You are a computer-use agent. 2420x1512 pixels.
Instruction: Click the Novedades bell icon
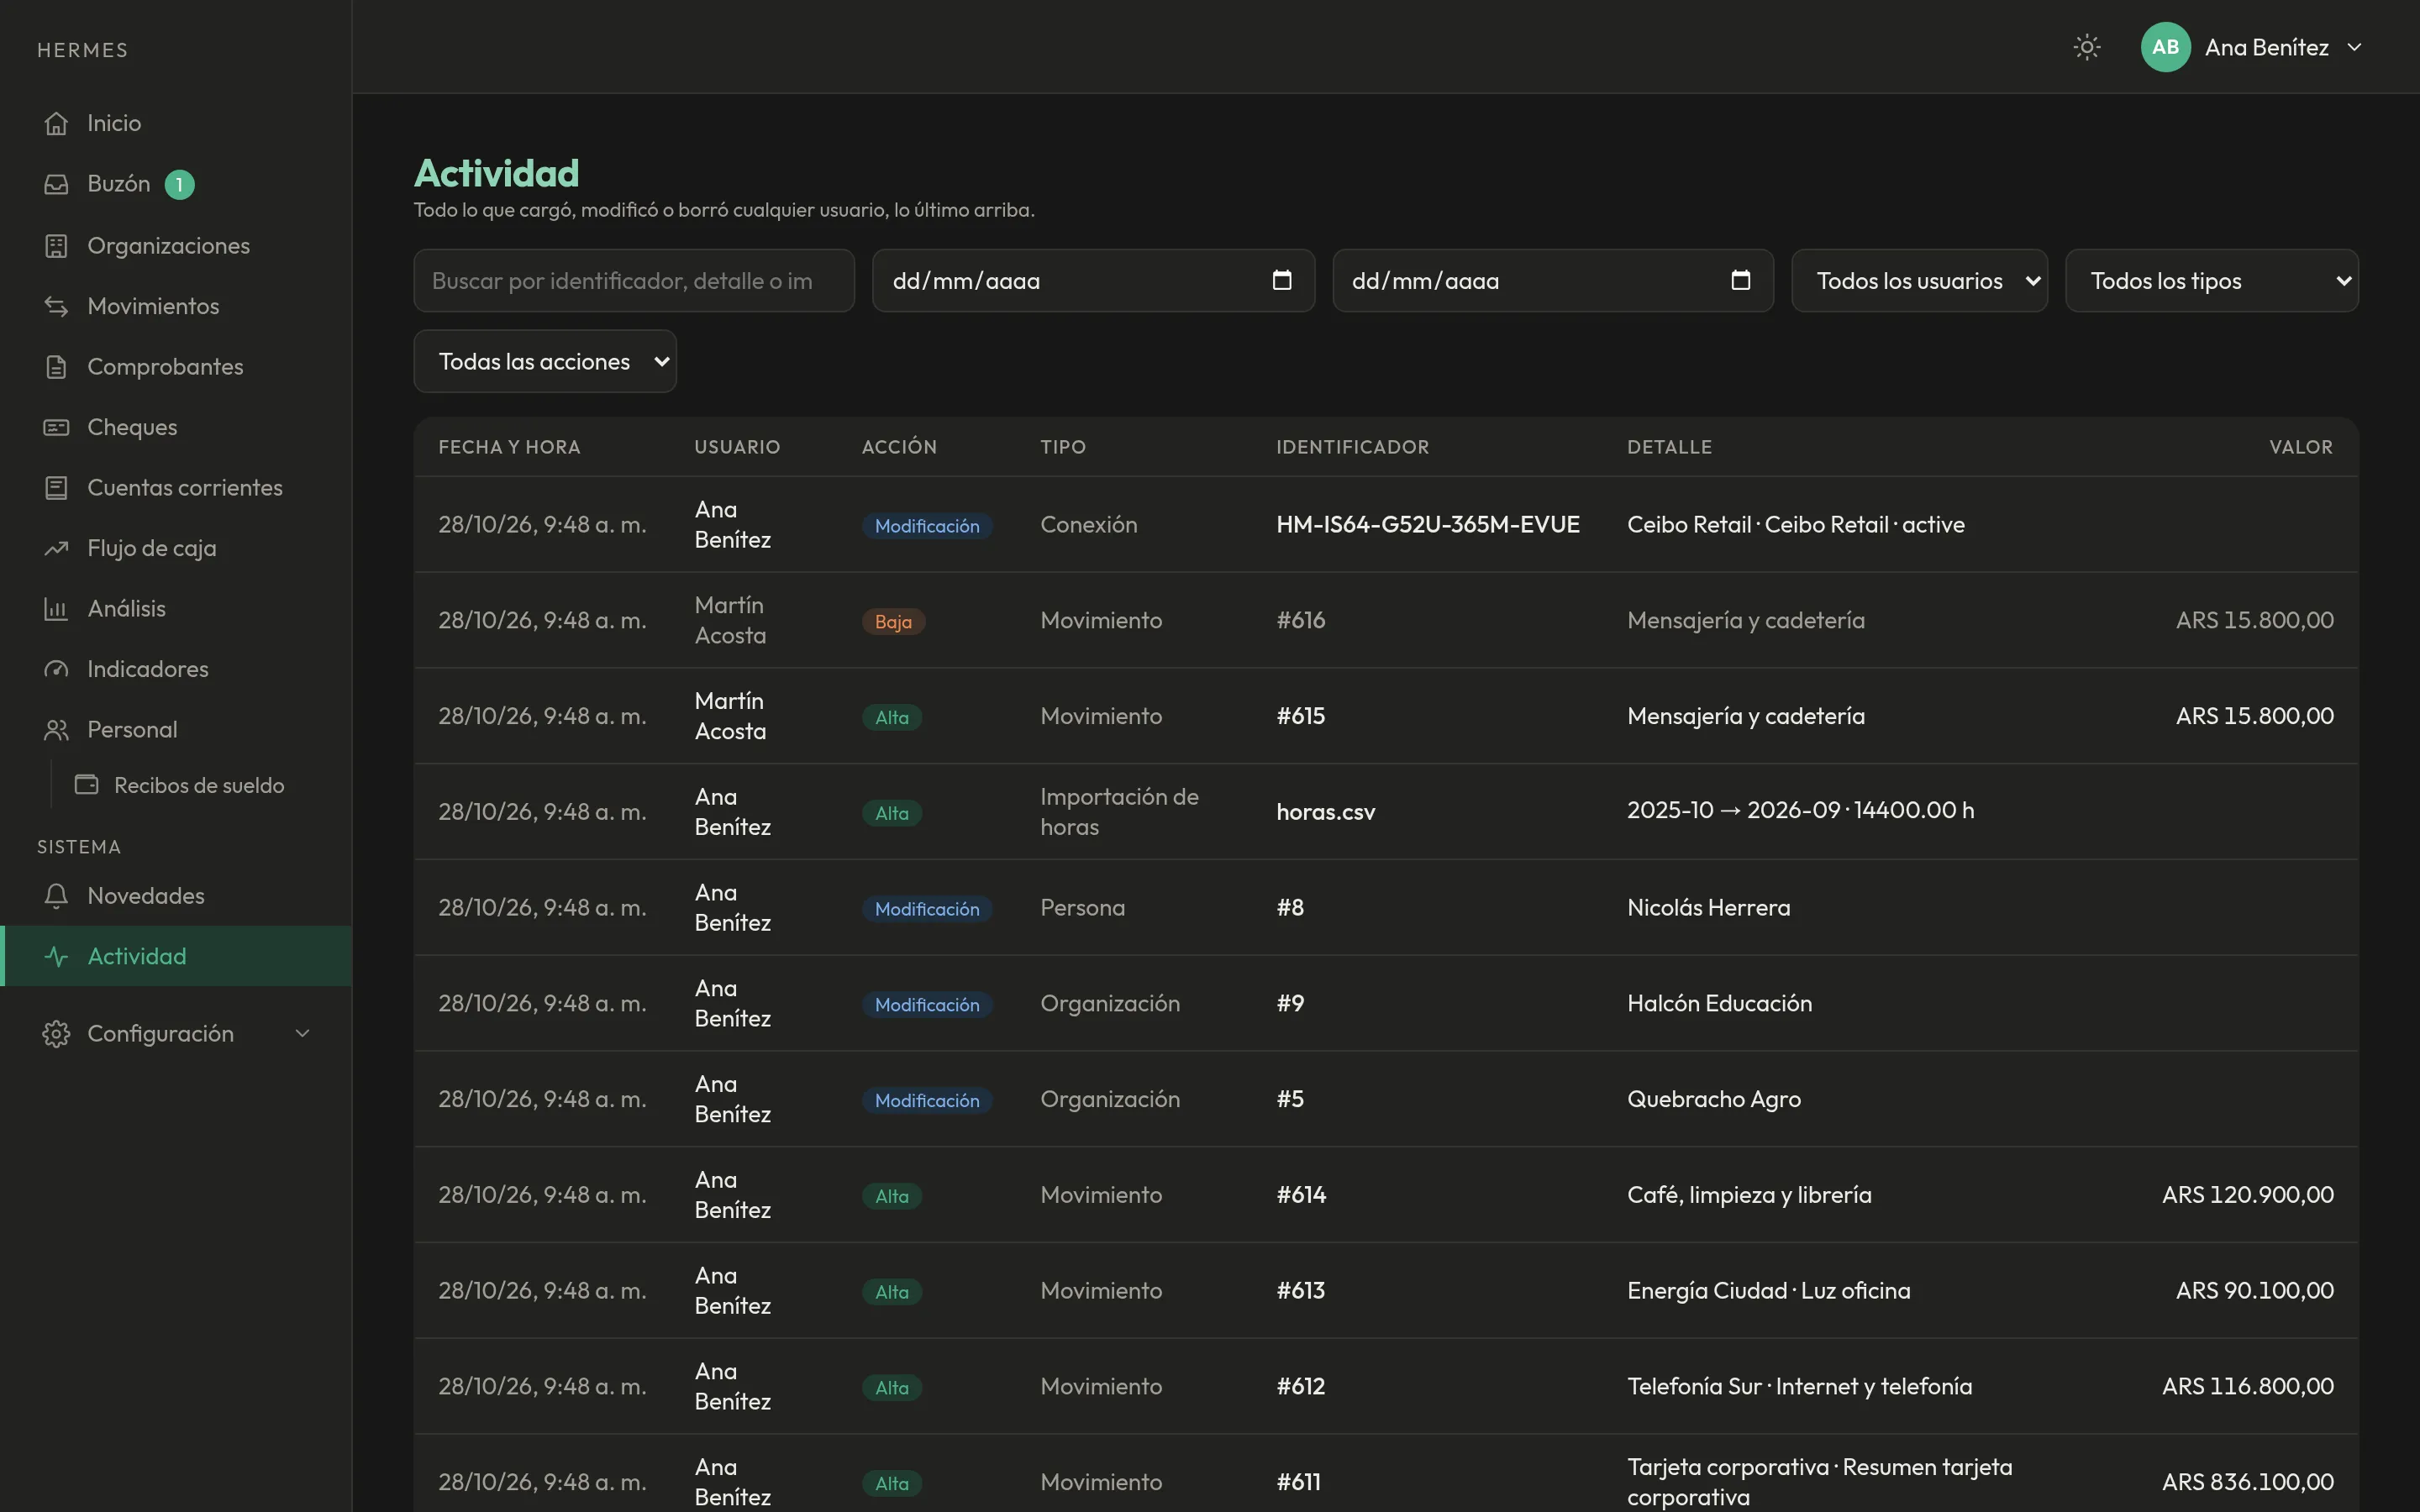[56, 896]
